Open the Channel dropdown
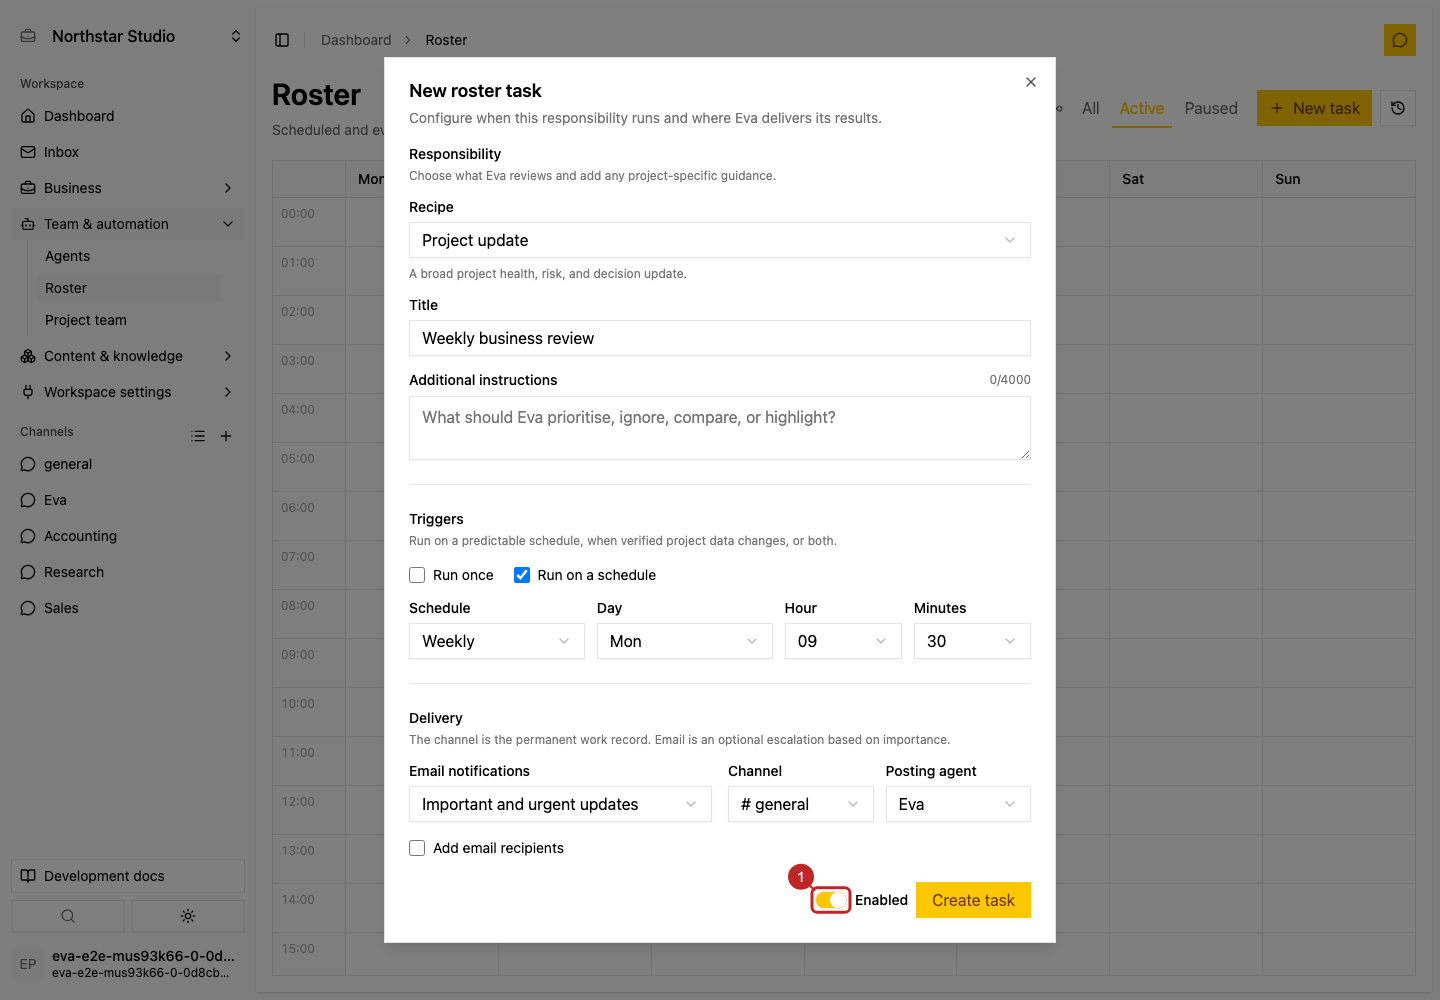The height and width of the screenshot is (1000, 1440). click(801, 804)
